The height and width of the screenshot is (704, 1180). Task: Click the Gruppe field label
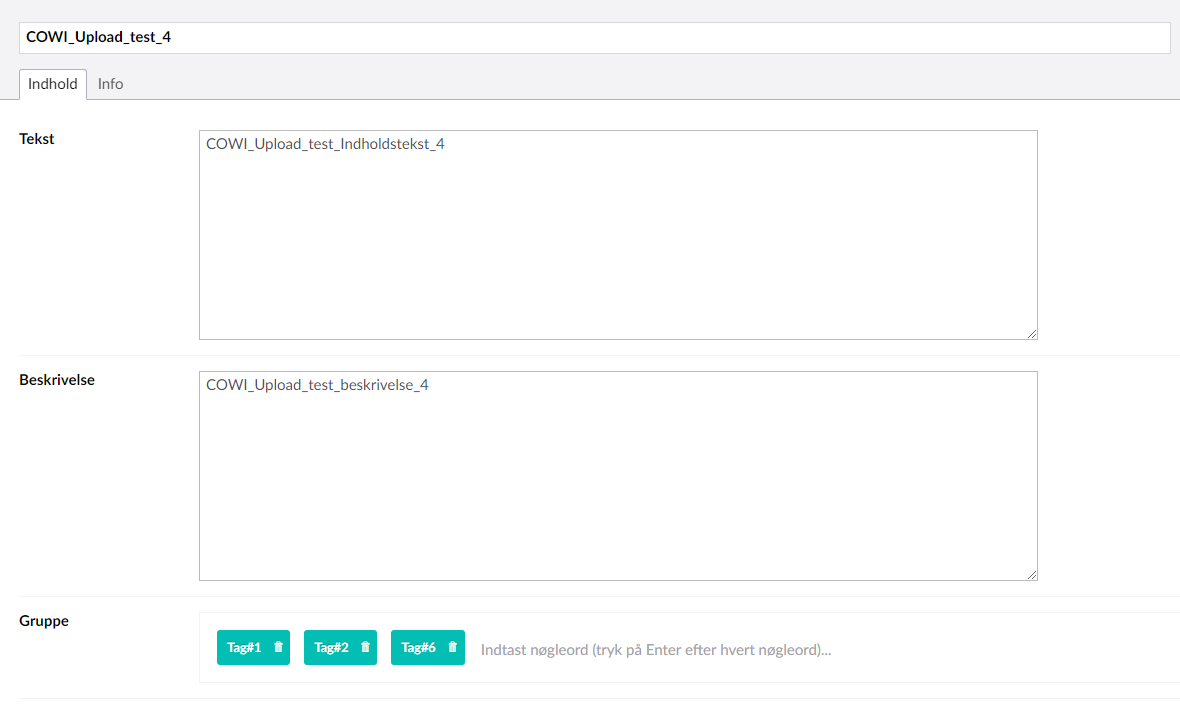coord(44,621)
